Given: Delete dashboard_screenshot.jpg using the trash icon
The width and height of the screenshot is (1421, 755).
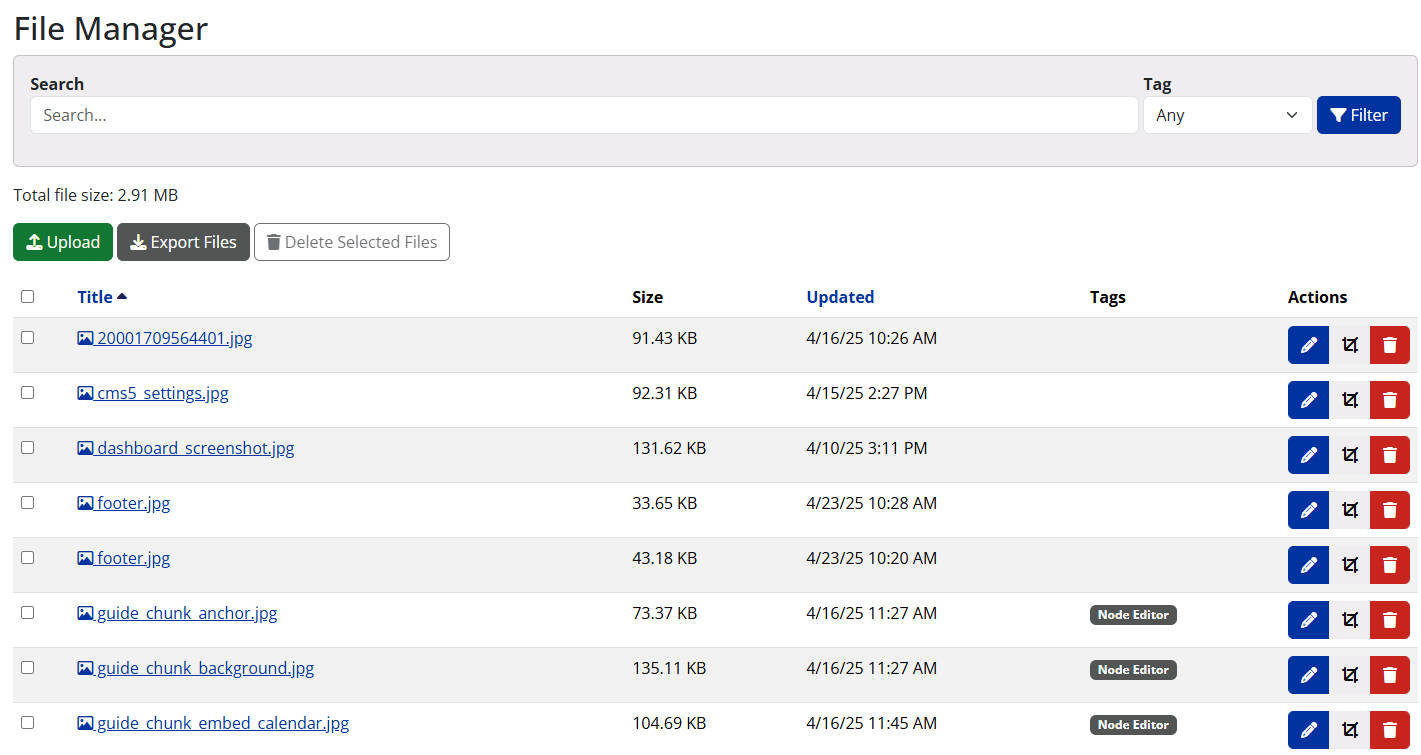Looking at the screenshot, I should click(1389, 454).
